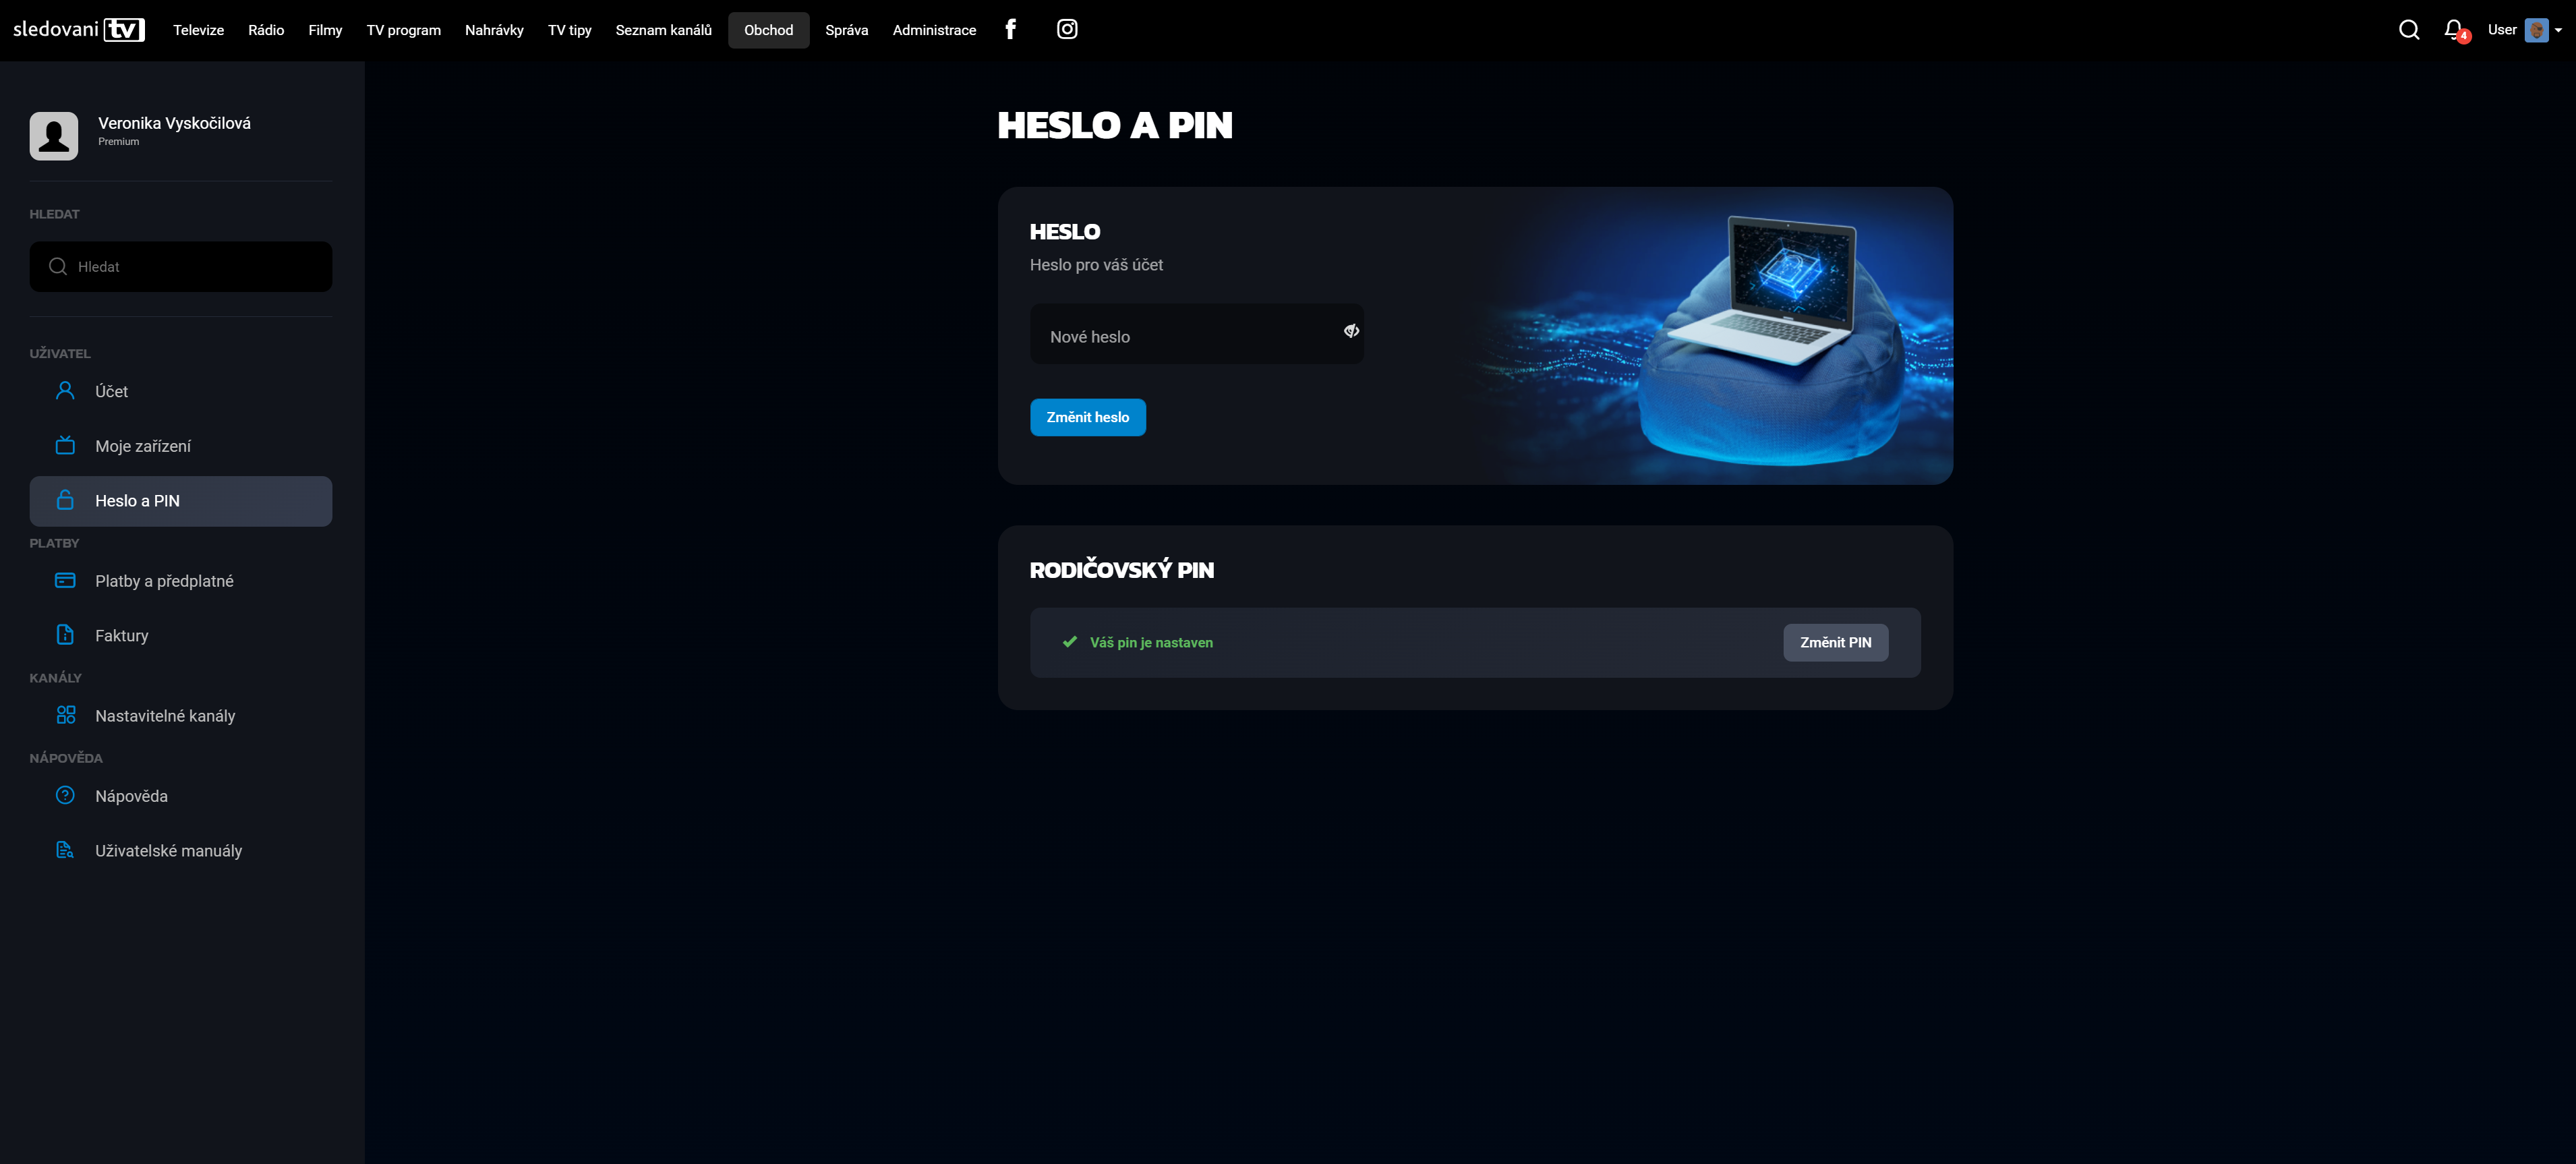Open the notifications bell

click(x=2453, y=30)
